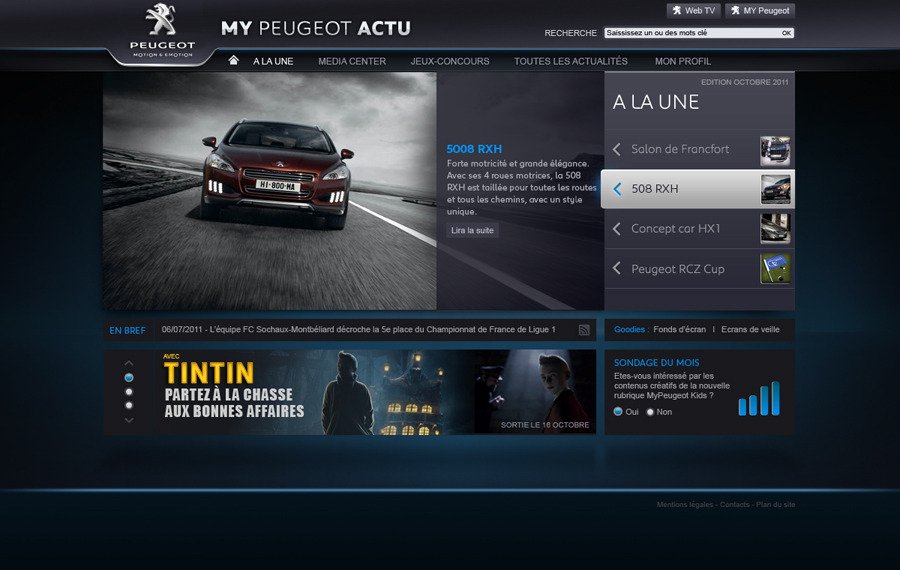Select Concept car HX1 chevron item
900x570 pixels.
tap(617, 229)
